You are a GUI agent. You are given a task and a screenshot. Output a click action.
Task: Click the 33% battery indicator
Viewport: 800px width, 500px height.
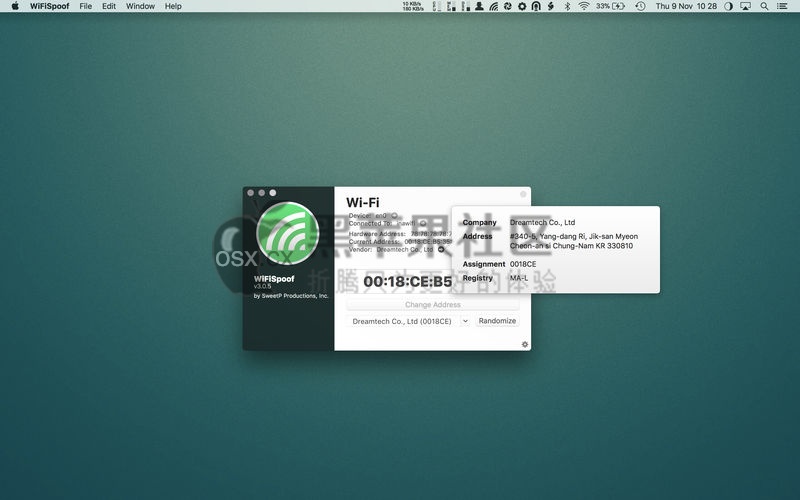(610, 6)
